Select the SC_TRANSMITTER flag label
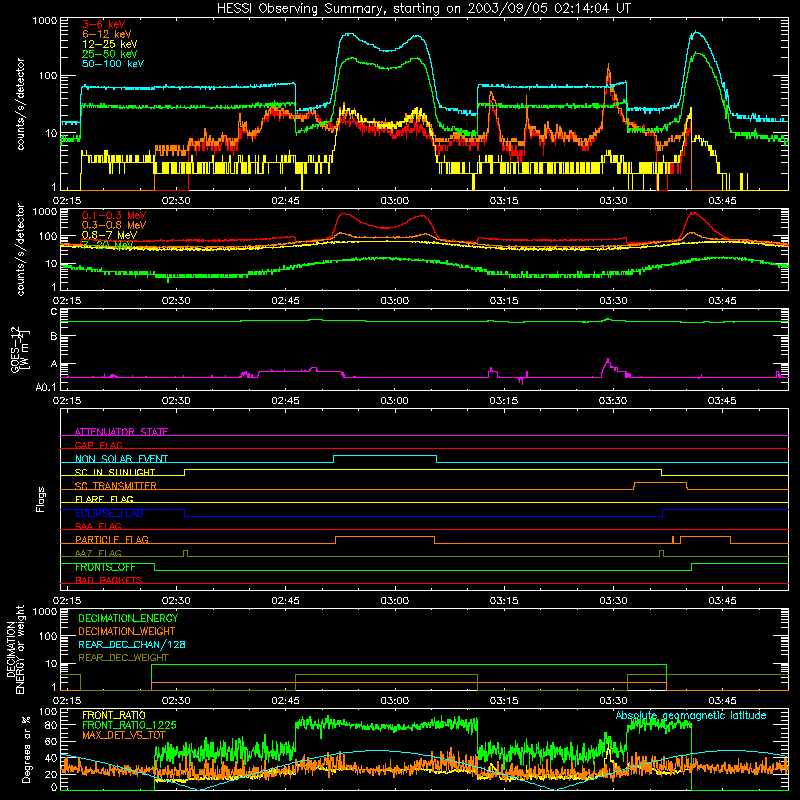This screenshot has width=800, height=800. click(x=115, y=485)
